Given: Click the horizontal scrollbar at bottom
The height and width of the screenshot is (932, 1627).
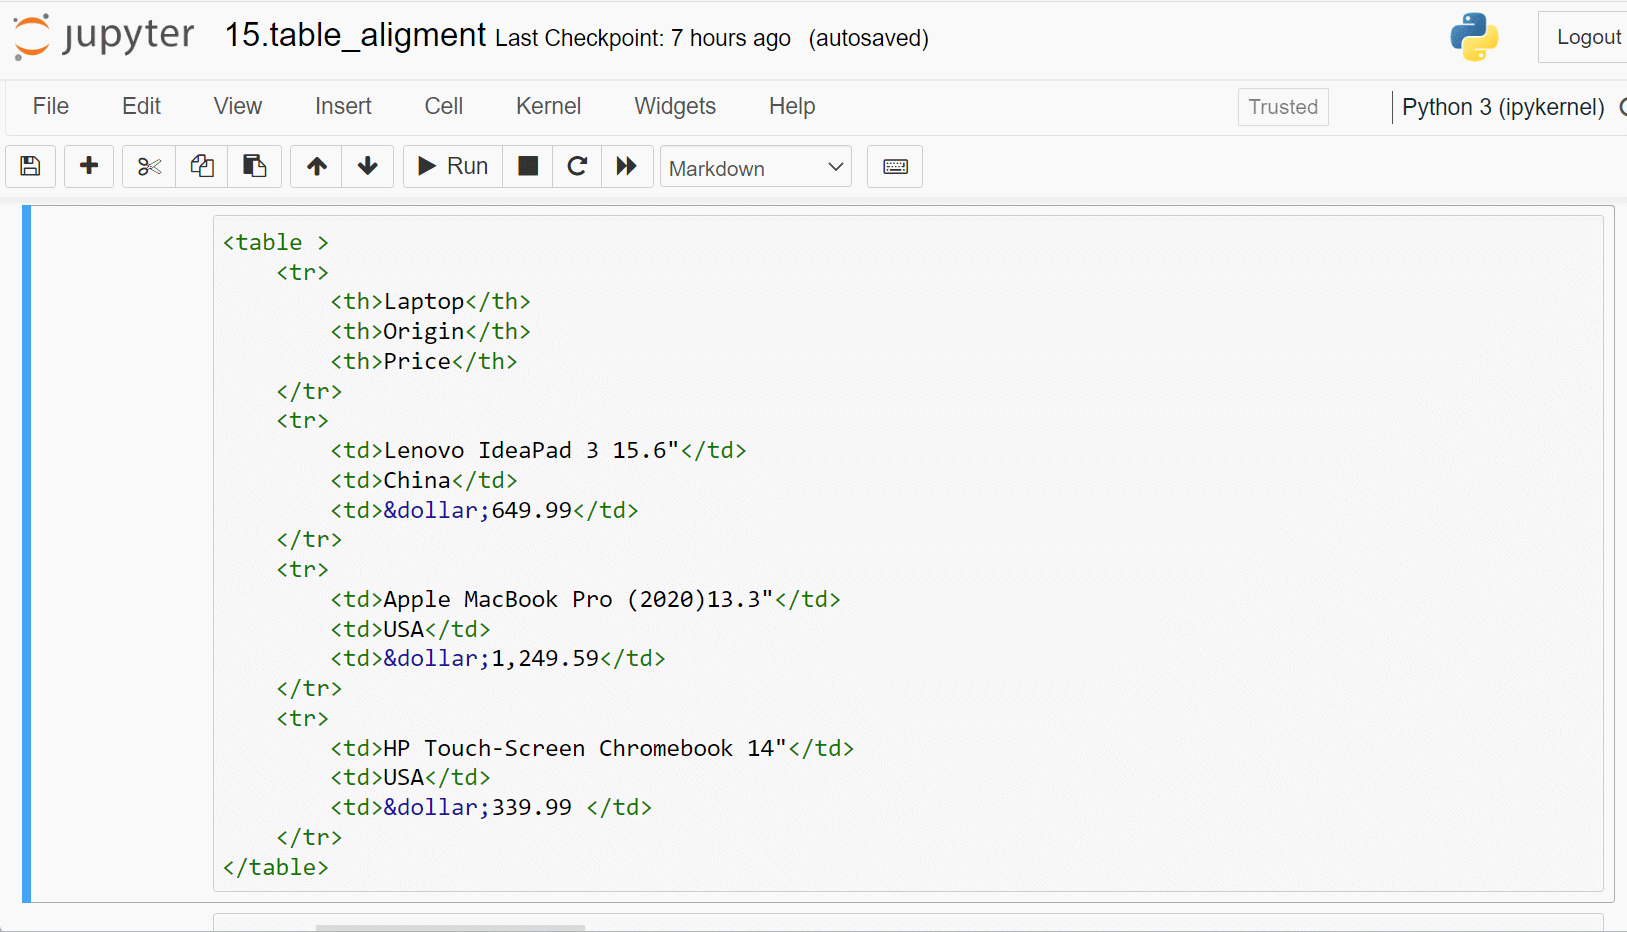Looking at the screenshot, I should pyautogui.click(x=450, y=928).
